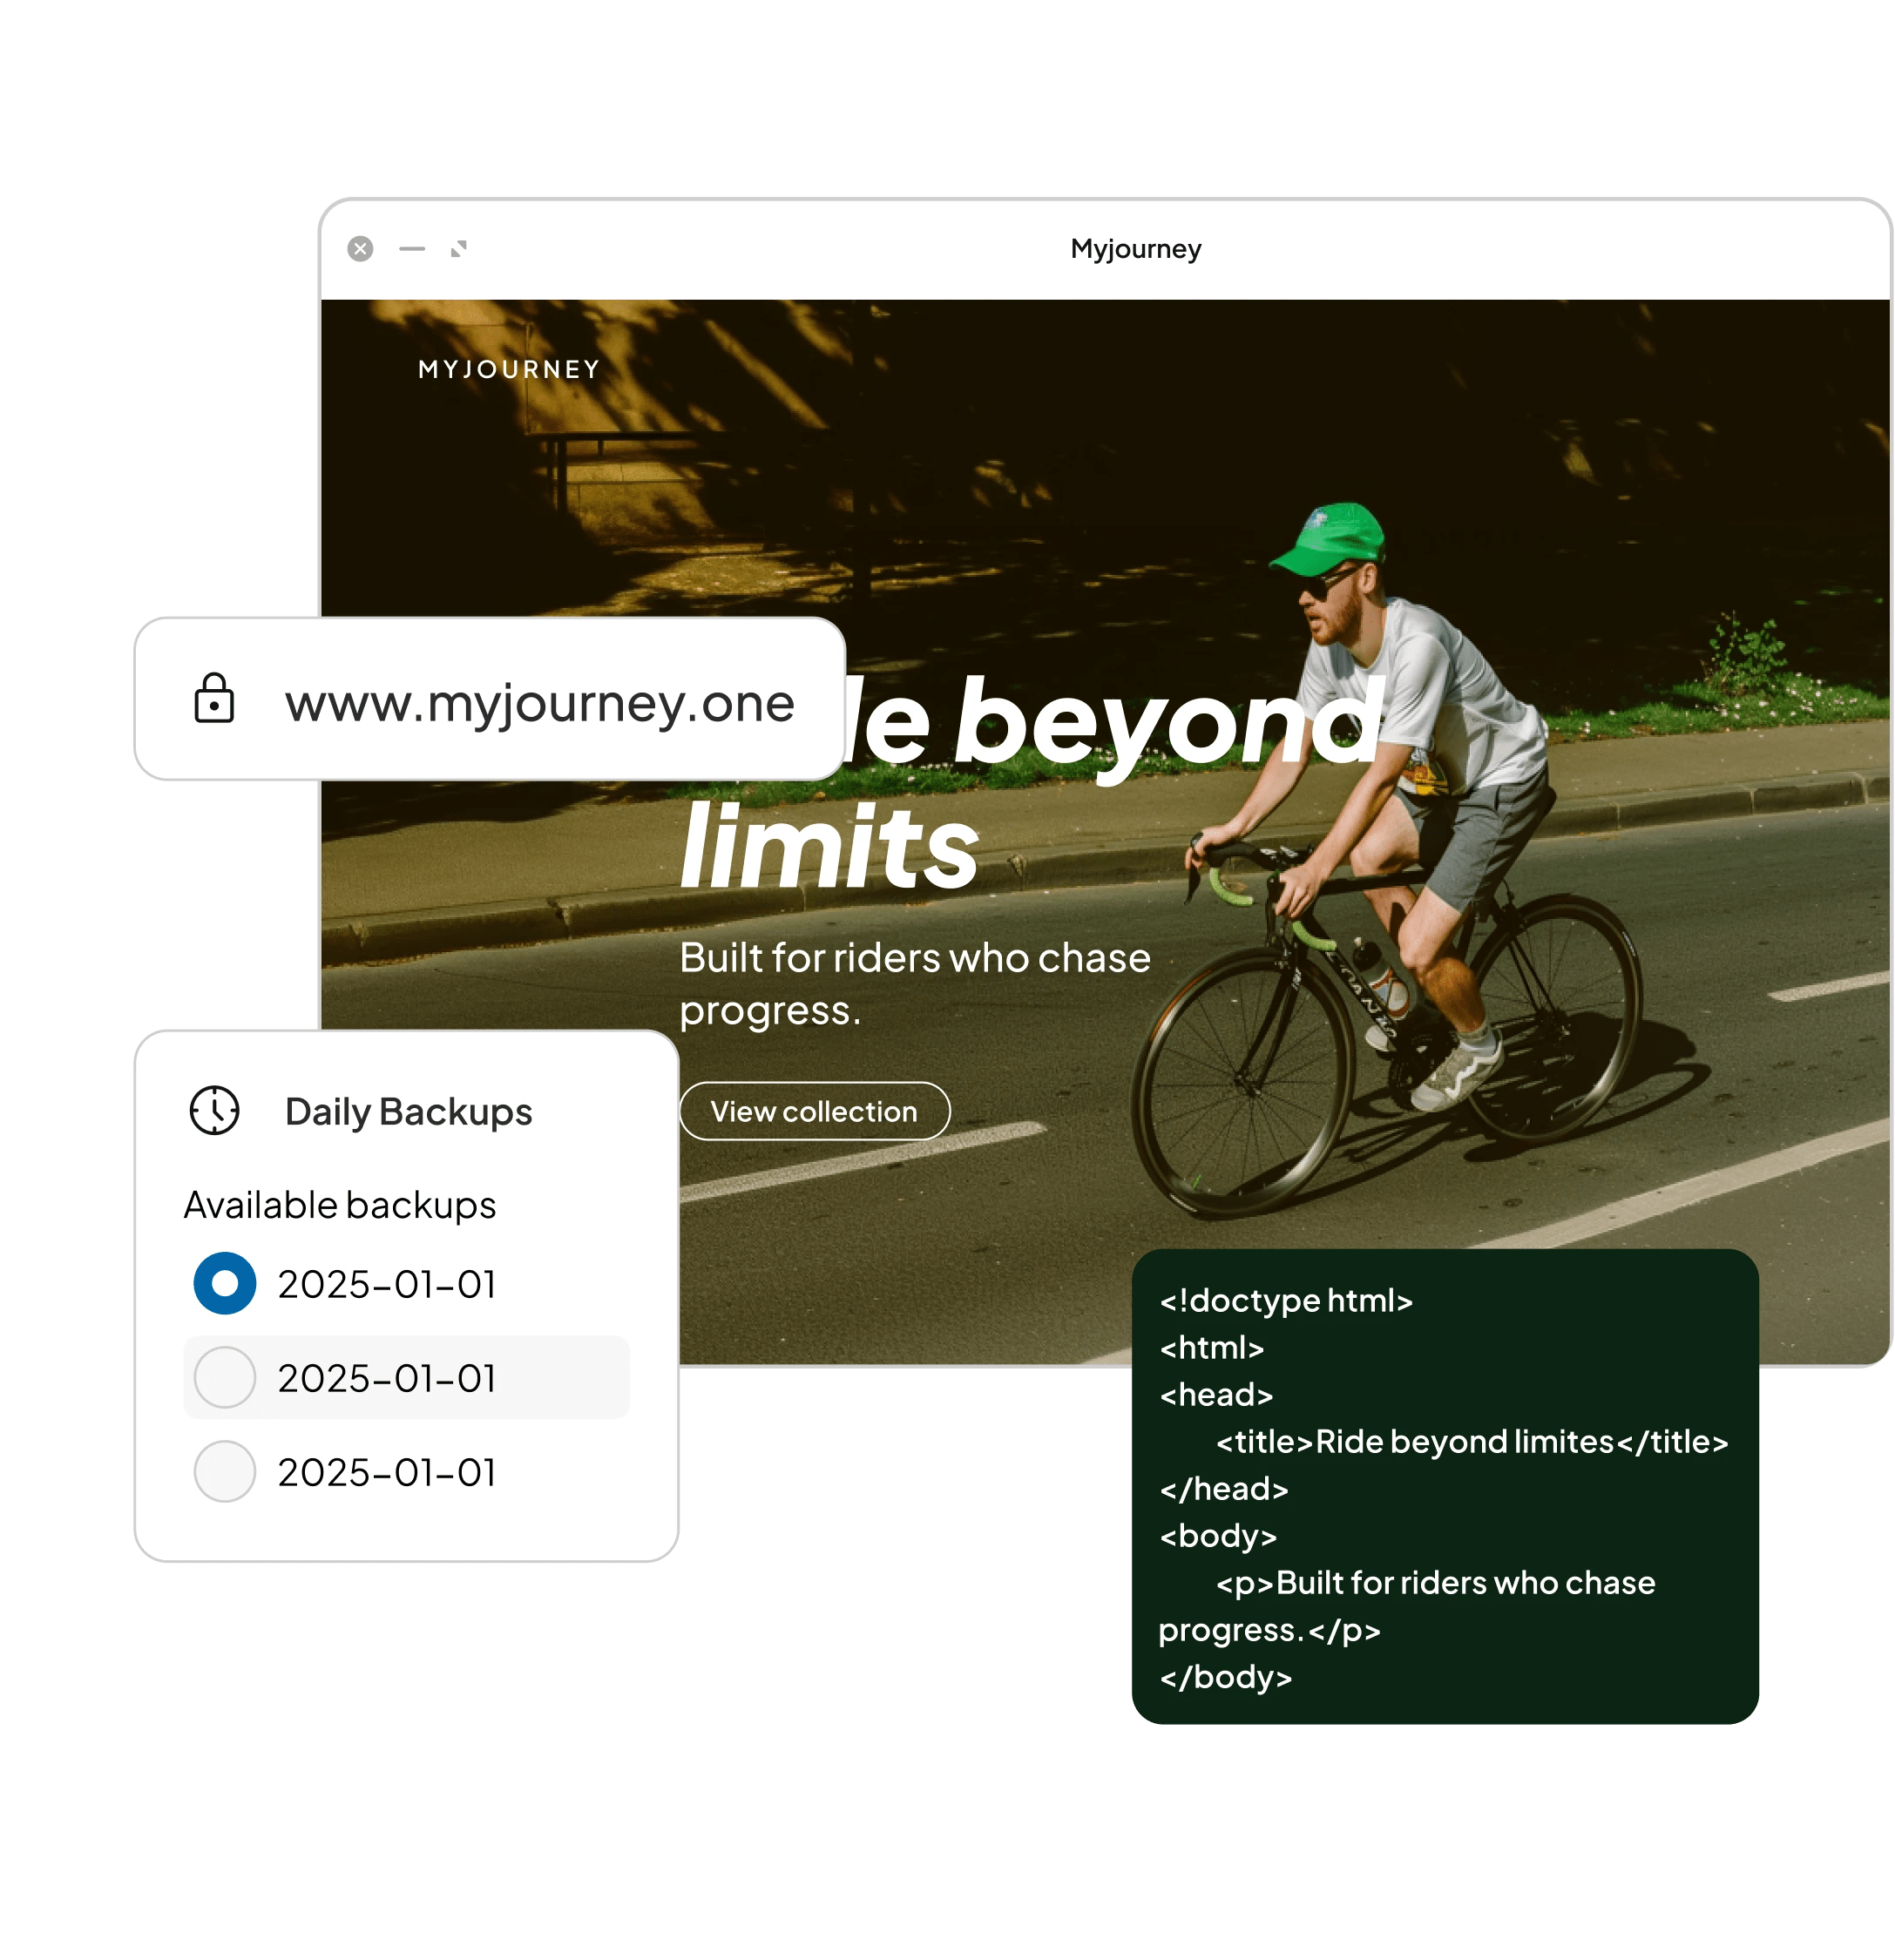Select the highlighted second backup radio

(x=225, y=1377)
